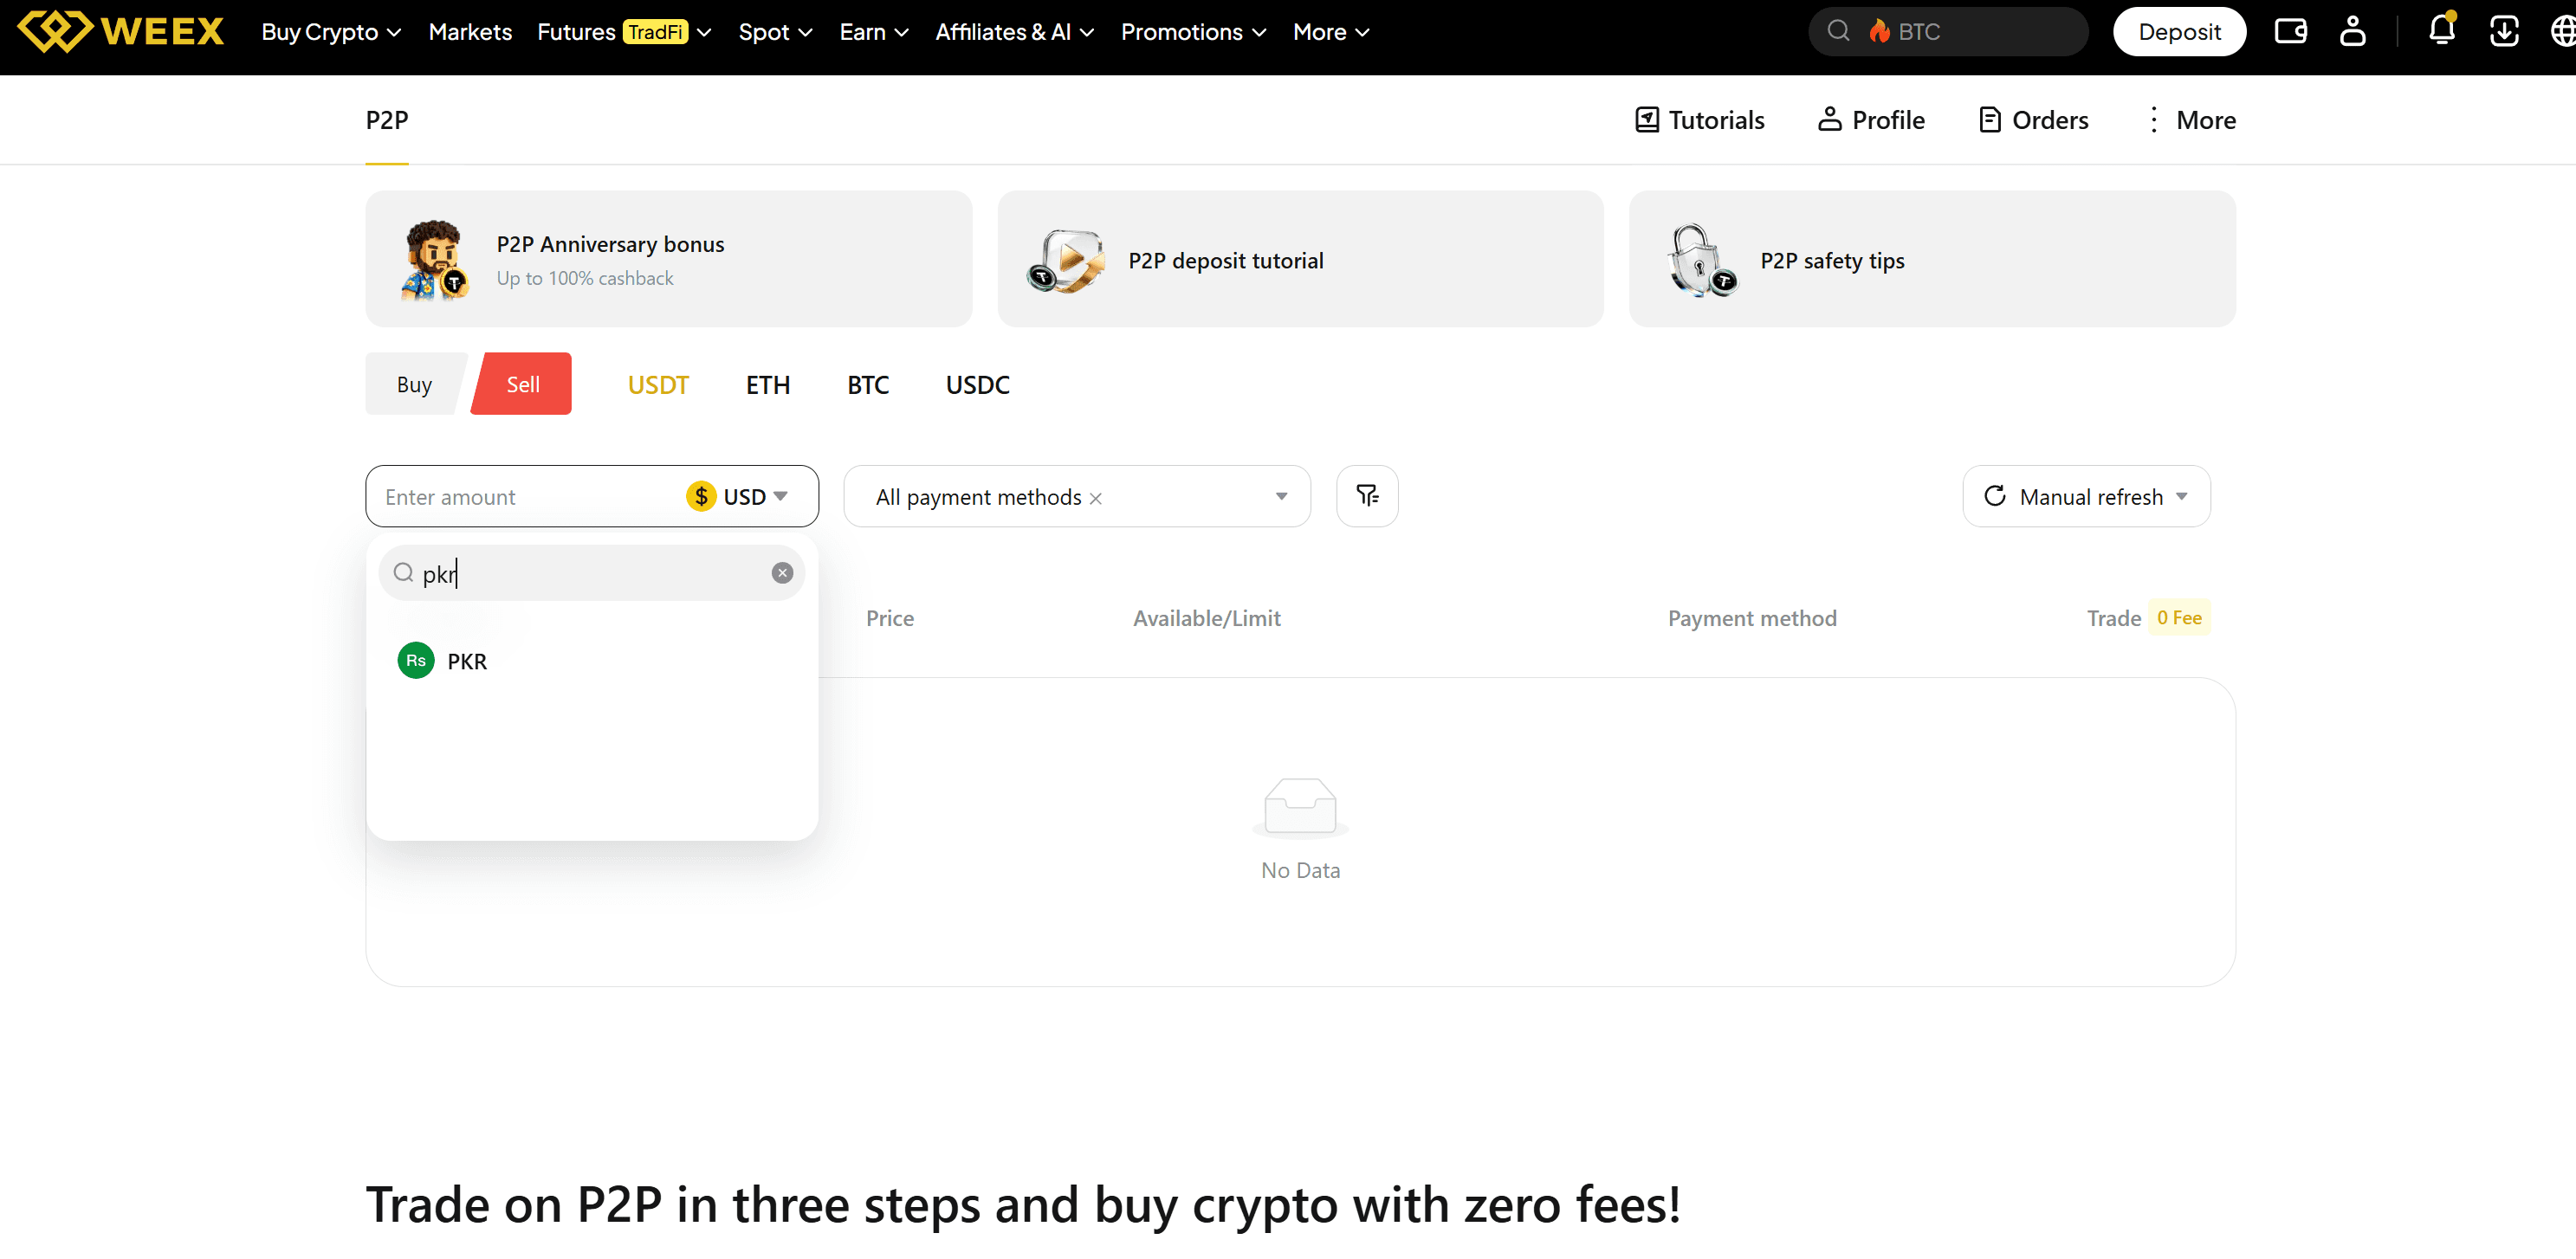This screenshot has width=2576, height=1259.
Task: Select the USDC coin tab
Action: [978, 385]
